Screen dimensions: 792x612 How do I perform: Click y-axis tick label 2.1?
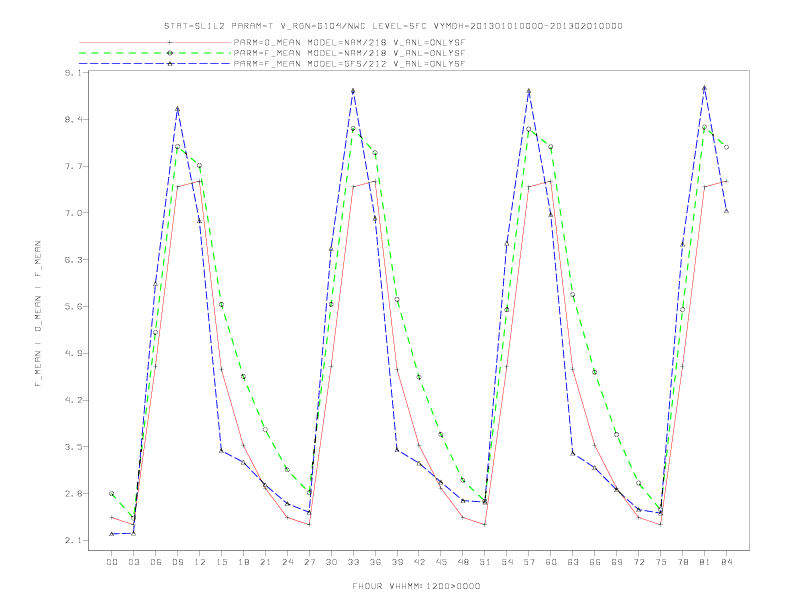click(x=72, y=540)
